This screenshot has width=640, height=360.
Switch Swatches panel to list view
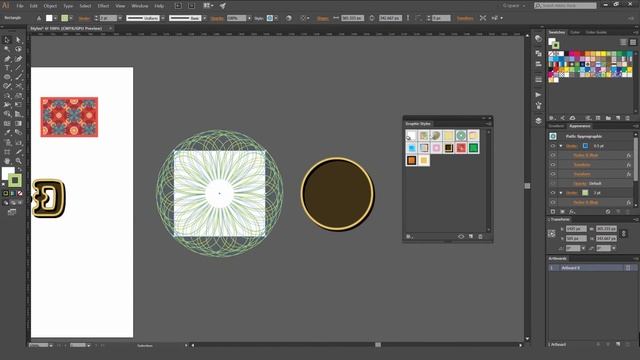[x=623, y=42]
